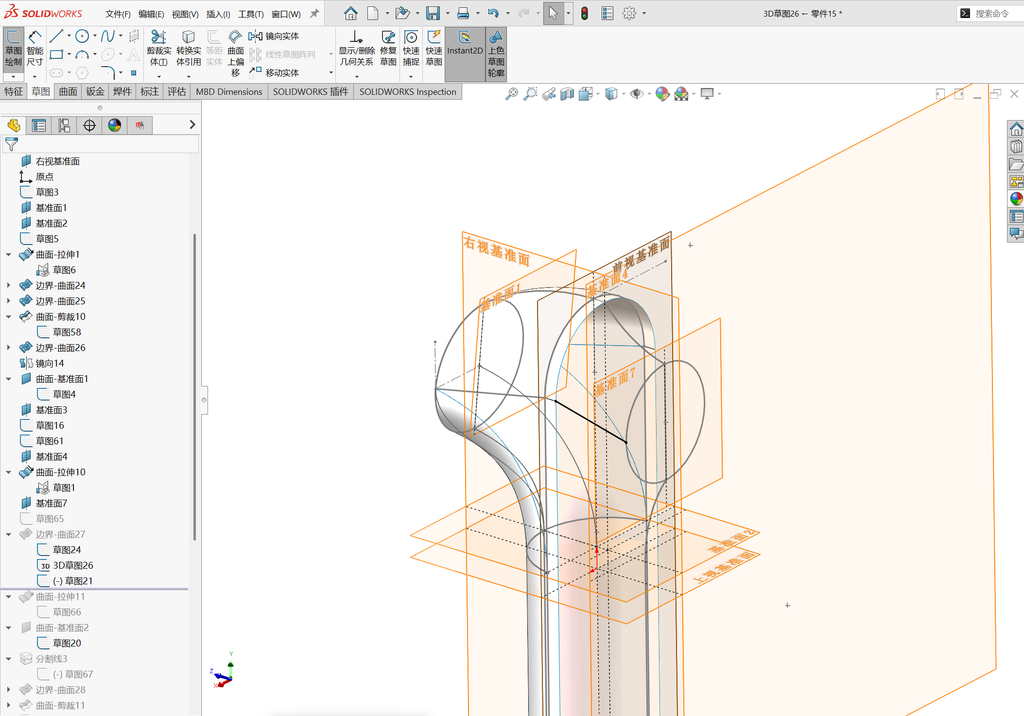1024x716 pixels.
Task: Collapse the 曲面-剪裁10 feature node
Action: [8, 317]
